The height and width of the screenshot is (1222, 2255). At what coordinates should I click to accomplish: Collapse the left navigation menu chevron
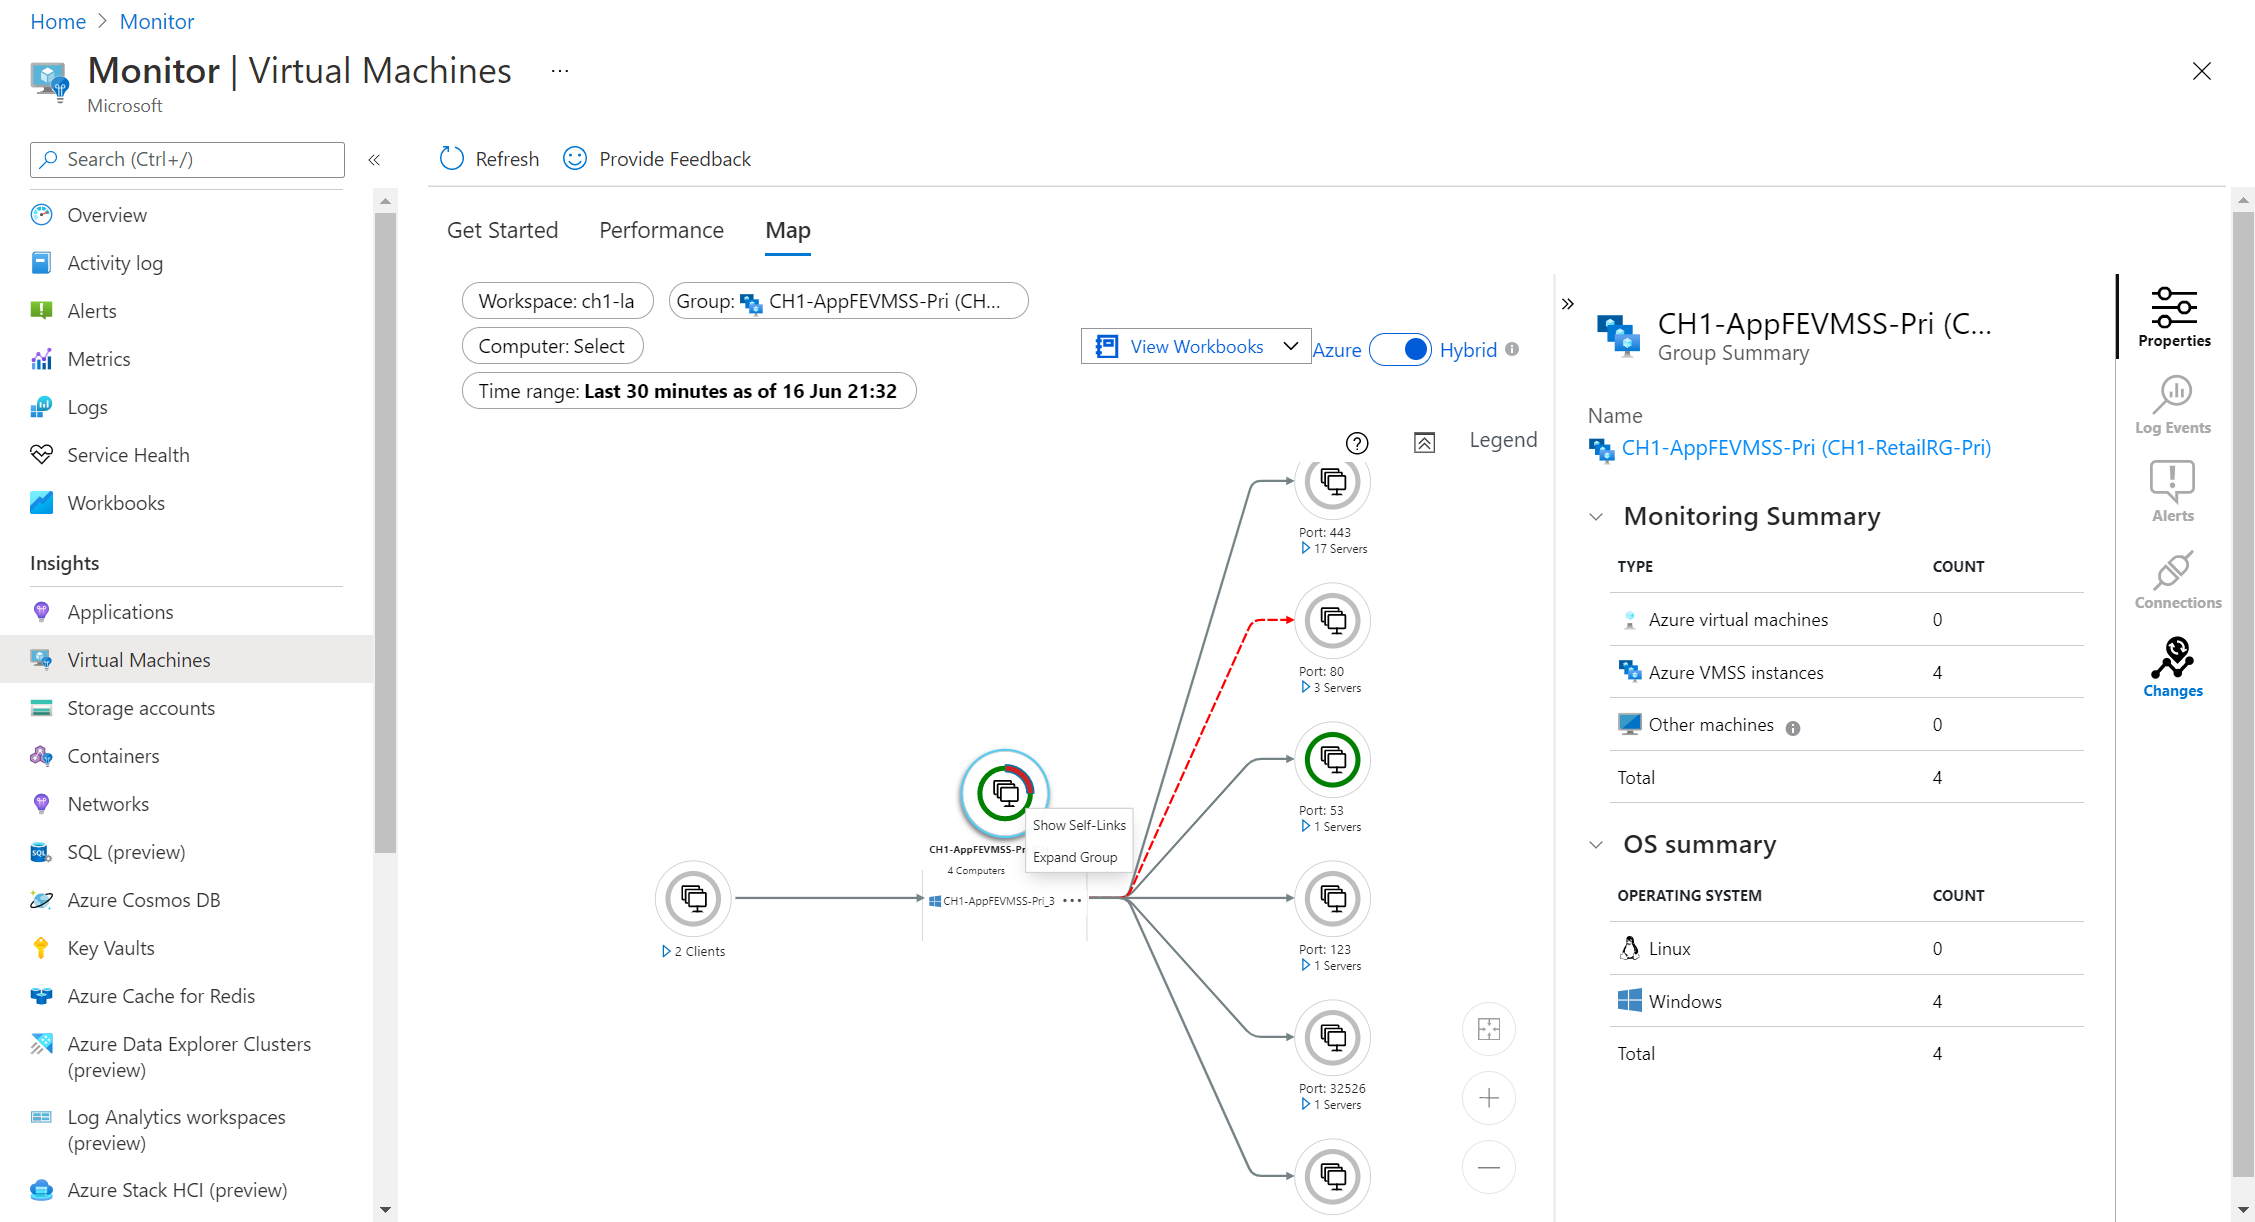[374, 160]
